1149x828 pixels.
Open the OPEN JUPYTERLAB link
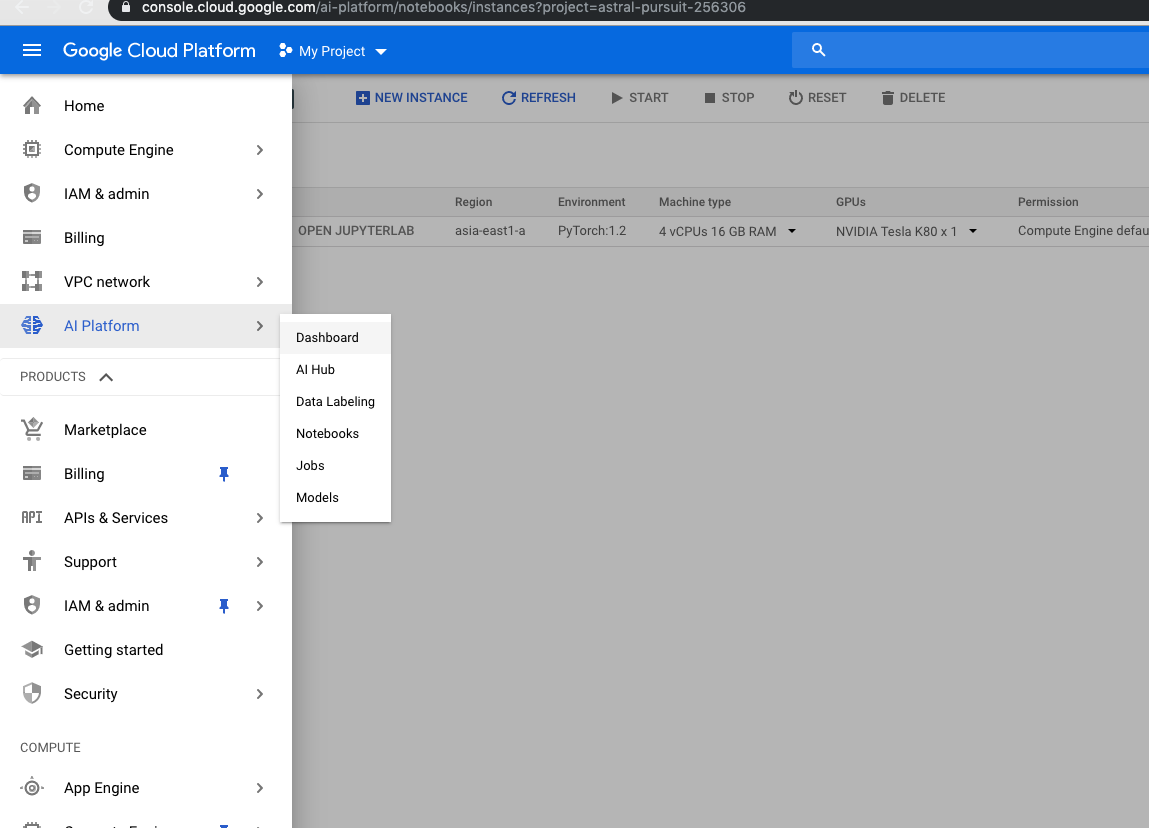356,231
